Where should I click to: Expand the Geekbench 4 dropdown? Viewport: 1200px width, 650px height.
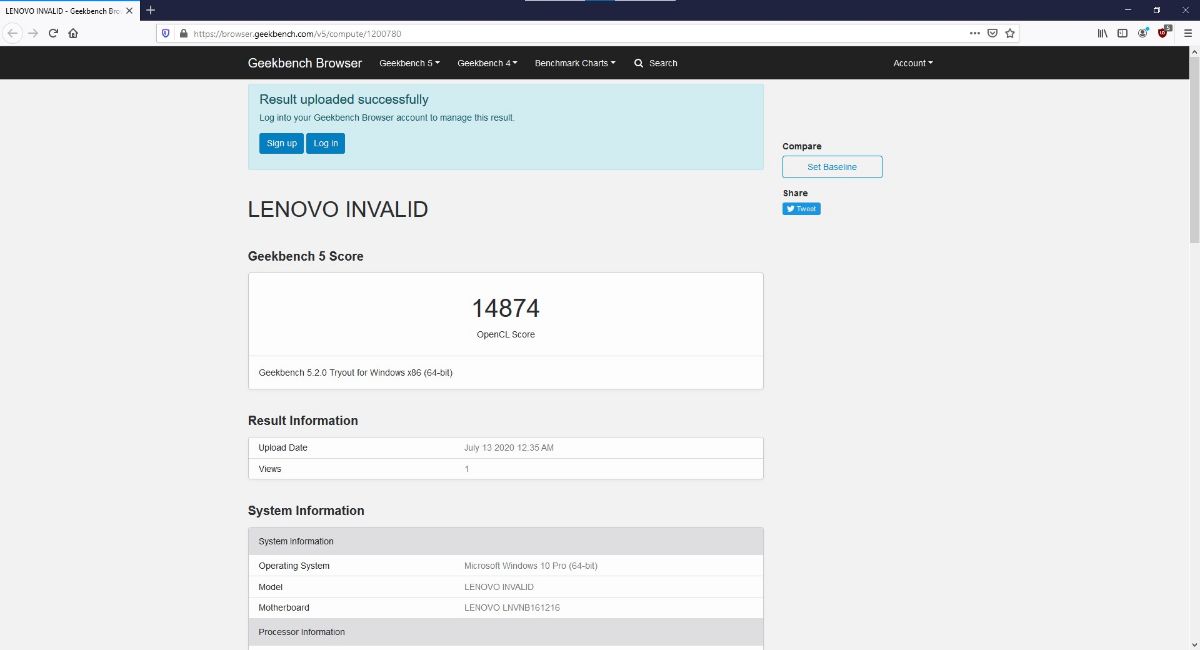tap(487, 63)
